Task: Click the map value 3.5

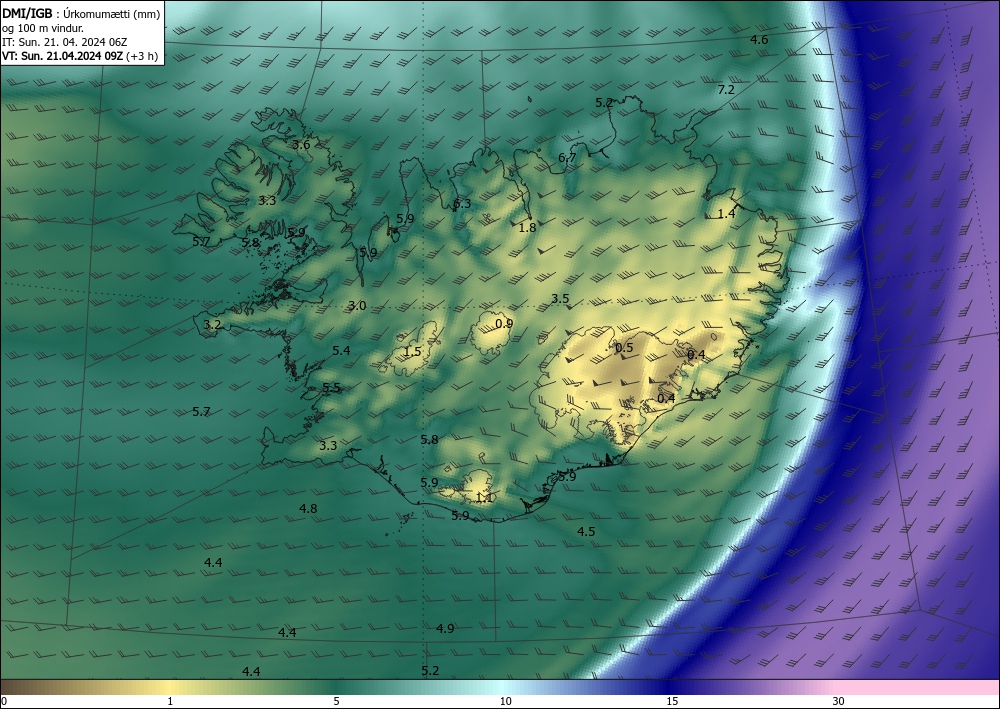Action: click(x=560, y=298)
